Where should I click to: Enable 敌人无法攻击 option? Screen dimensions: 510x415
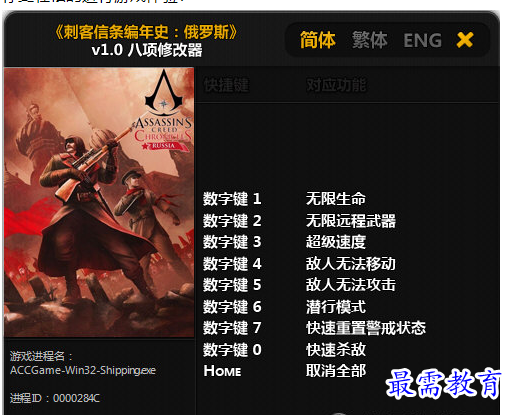point(351,285)
